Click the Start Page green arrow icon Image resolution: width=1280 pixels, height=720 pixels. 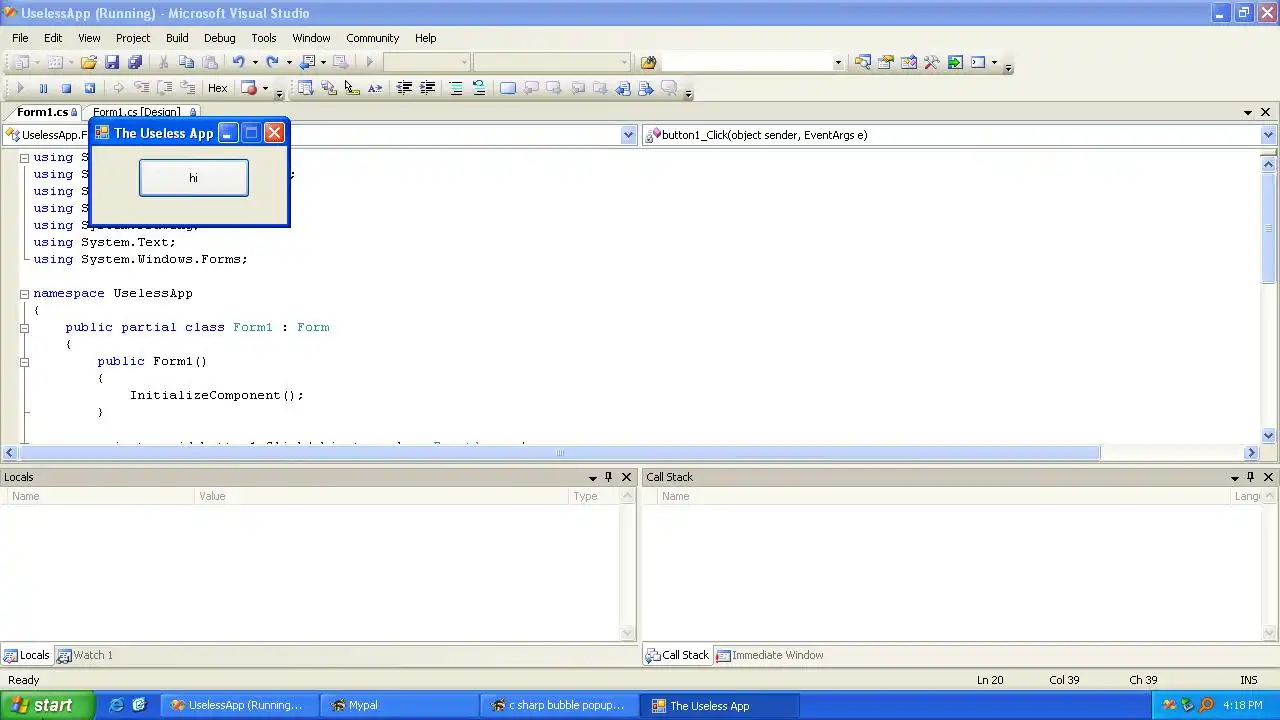955,62
